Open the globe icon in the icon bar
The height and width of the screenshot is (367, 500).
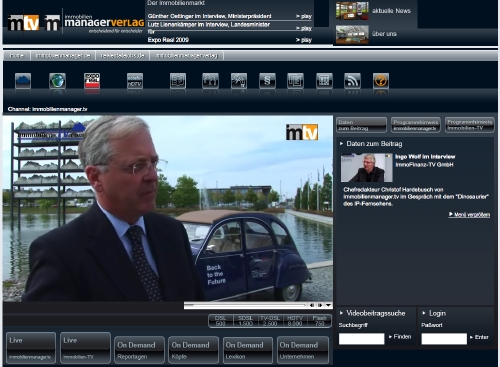click(x=57, y=80)
